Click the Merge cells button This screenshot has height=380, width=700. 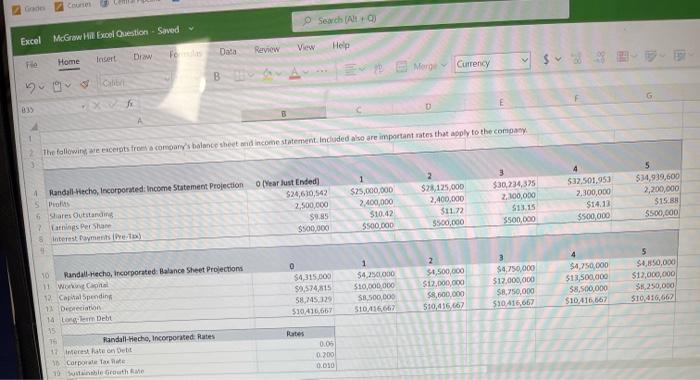pos(421,66)
